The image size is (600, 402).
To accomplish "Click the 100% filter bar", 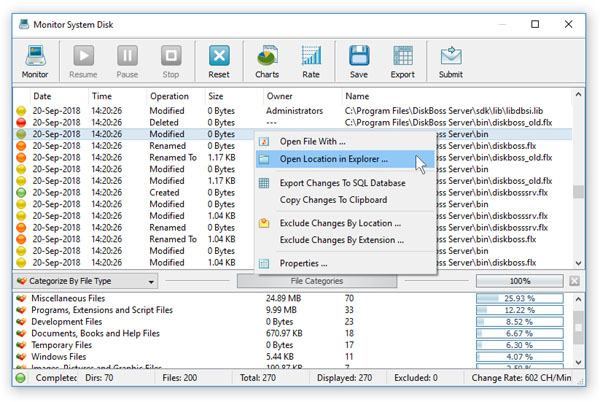I will click(x=520, y=281).
